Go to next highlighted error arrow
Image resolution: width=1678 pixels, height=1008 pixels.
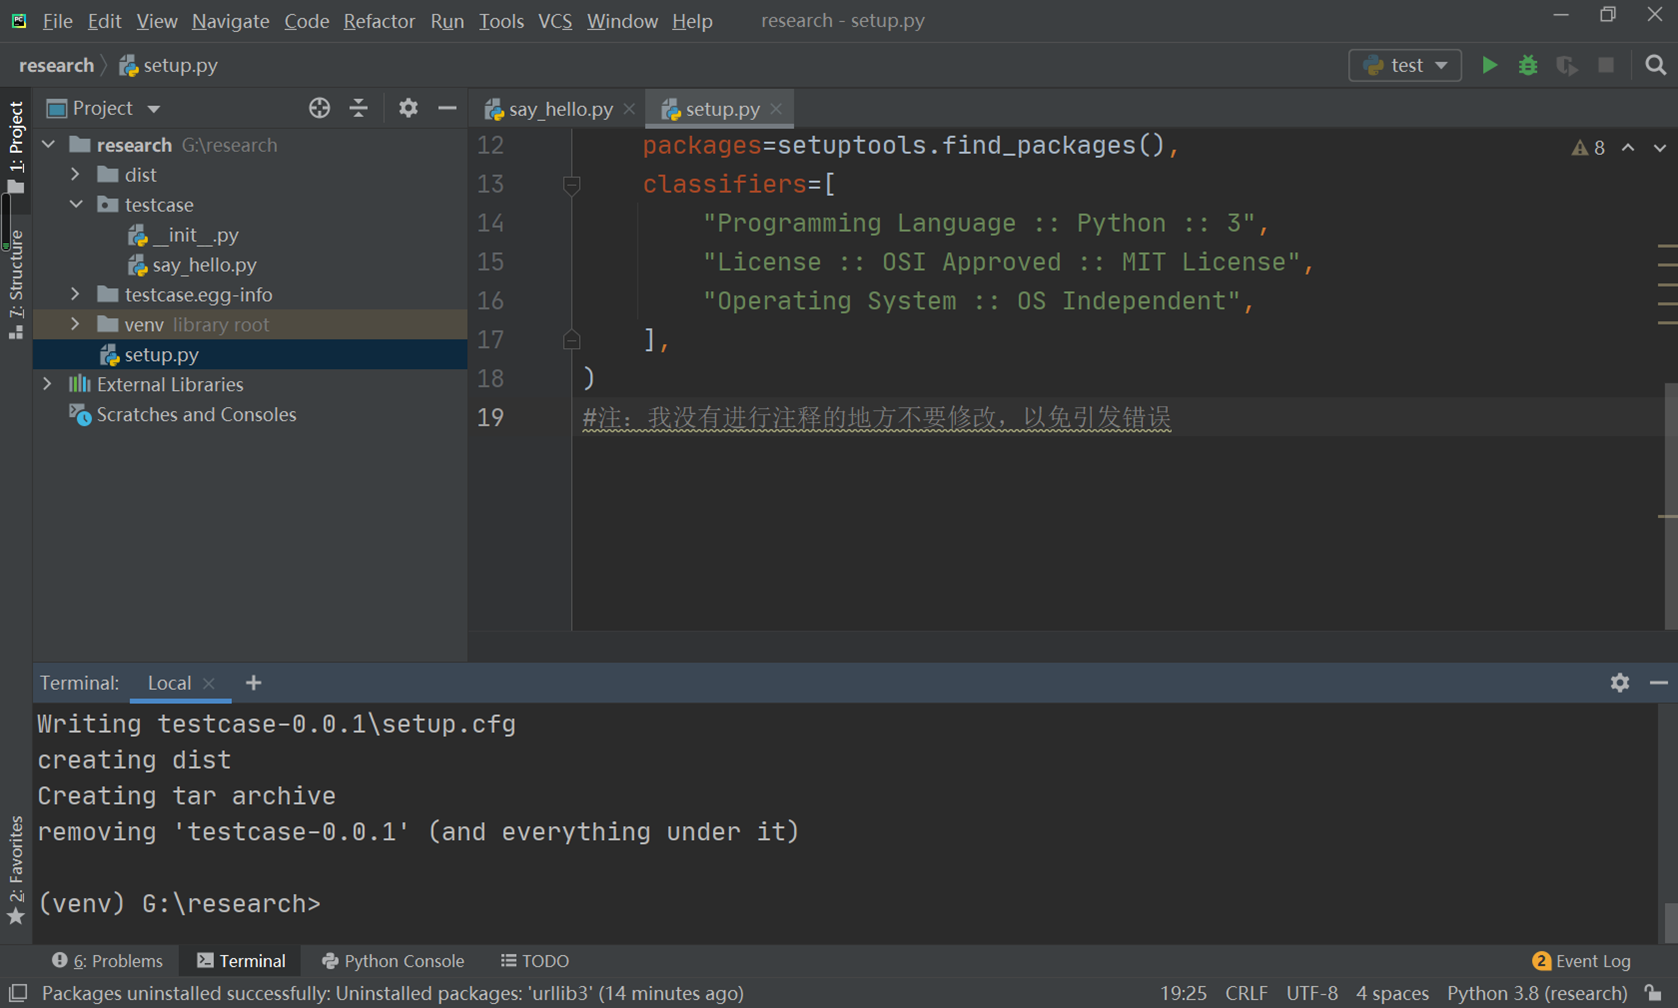coord(1660,148)
